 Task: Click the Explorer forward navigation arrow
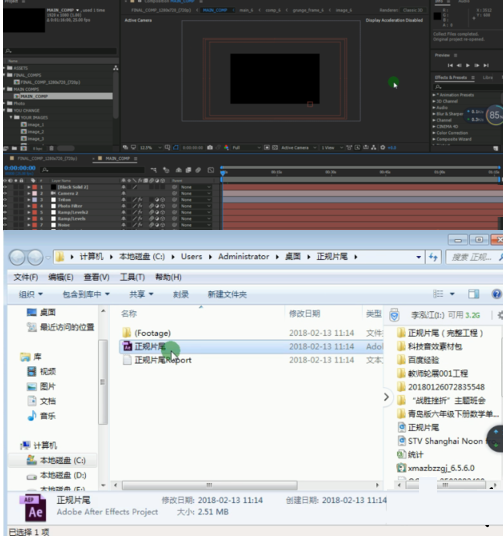(35, 257)
